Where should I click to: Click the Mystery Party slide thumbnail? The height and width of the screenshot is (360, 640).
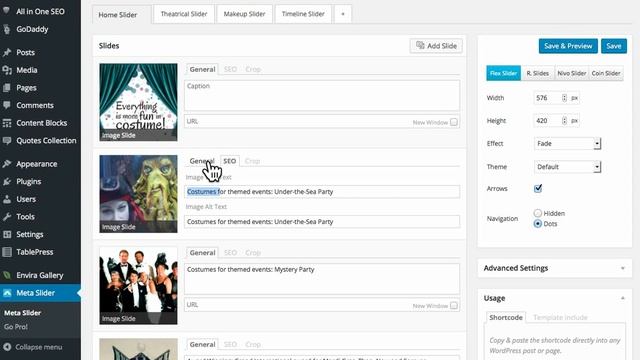(138, 285)
